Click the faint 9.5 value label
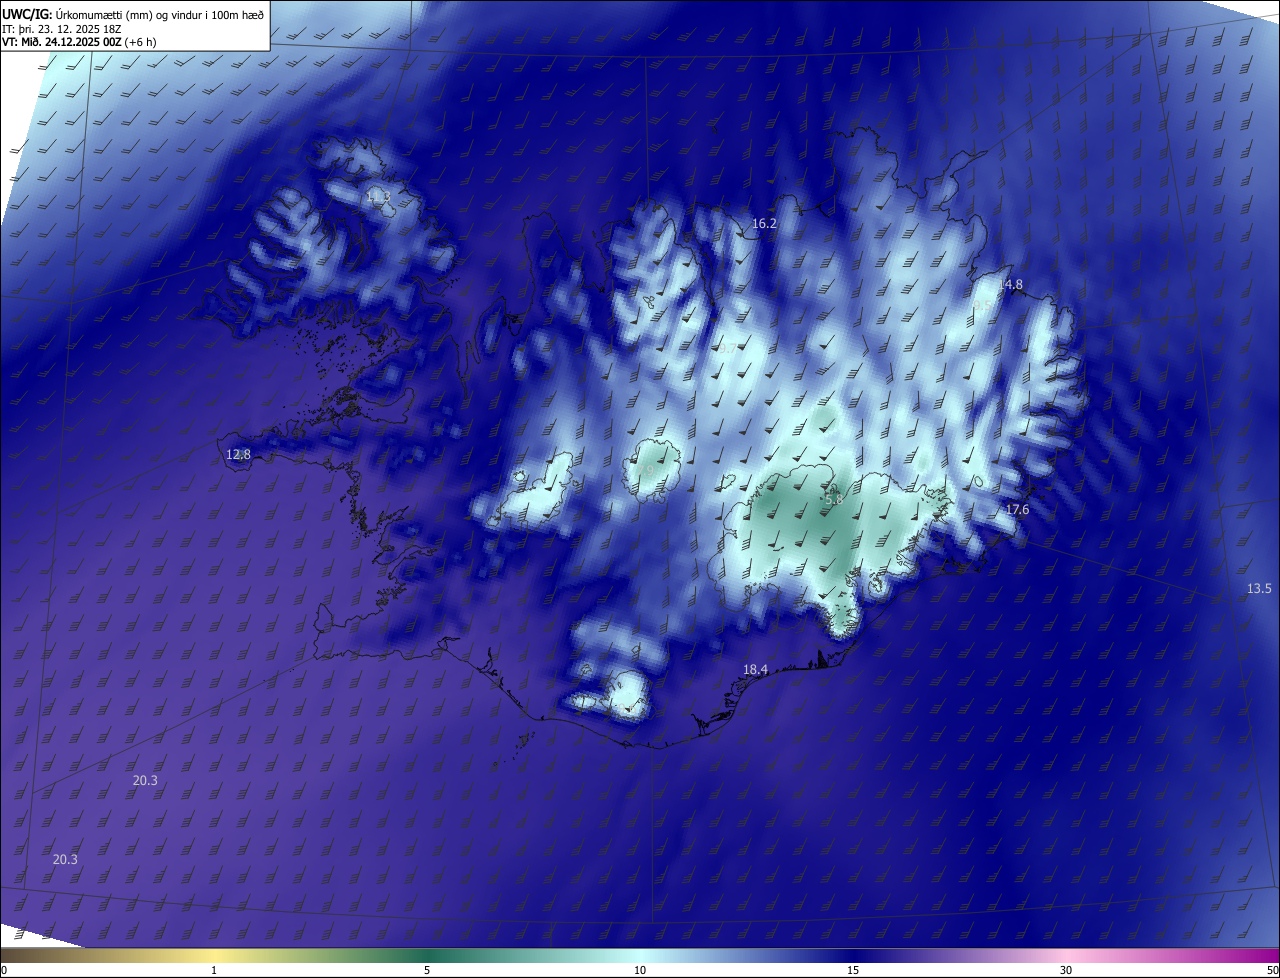 pos(982,305)
